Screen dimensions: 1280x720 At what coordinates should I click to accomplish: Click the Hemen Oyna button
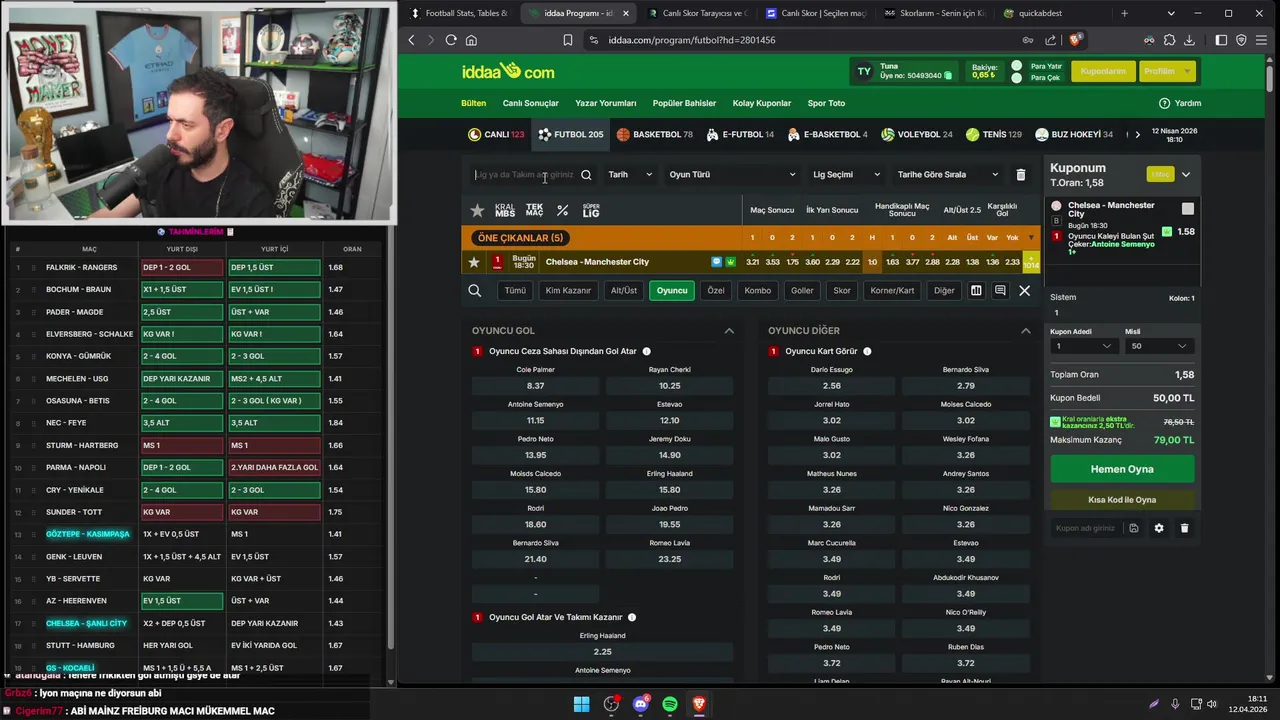pyautogui.click(x=1122, y=469)
